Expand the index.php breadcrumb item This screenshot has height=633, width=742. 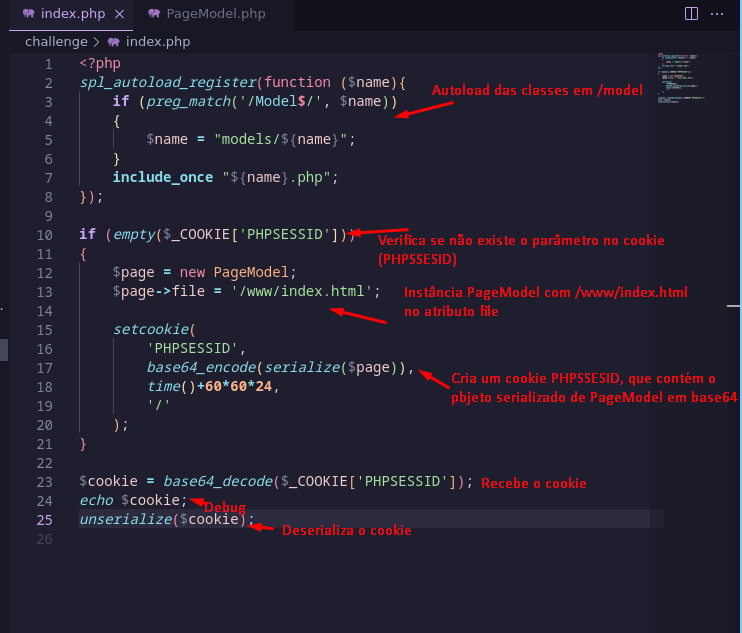(157, 42)
